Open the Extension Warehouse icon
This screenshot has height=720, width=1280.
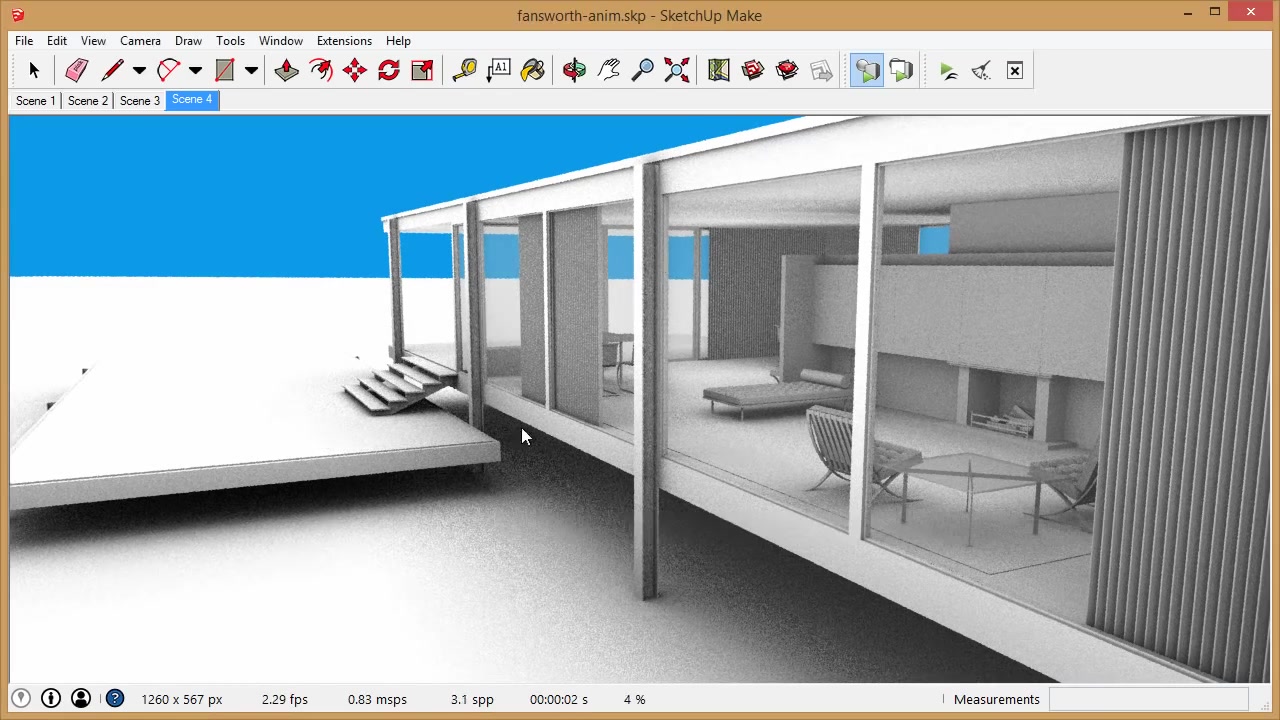[x=787, y=70]
